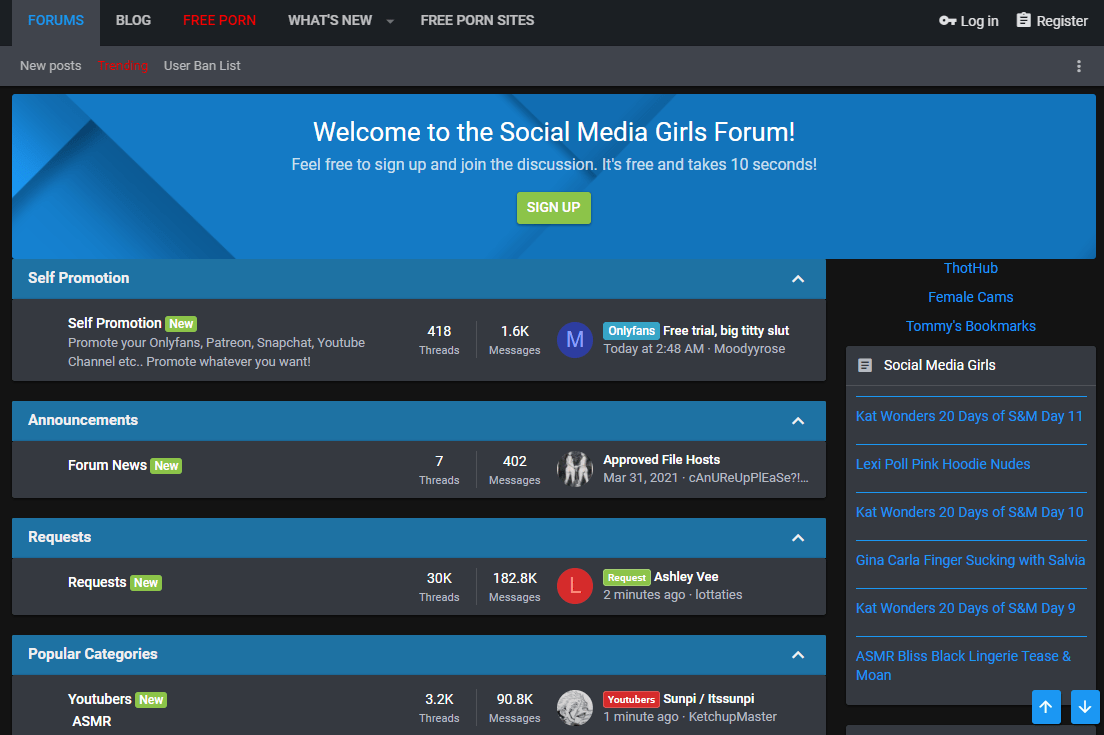The image size is (1104, 735).
Task: Open the Forum News forum
Action: tap(107, 465)
